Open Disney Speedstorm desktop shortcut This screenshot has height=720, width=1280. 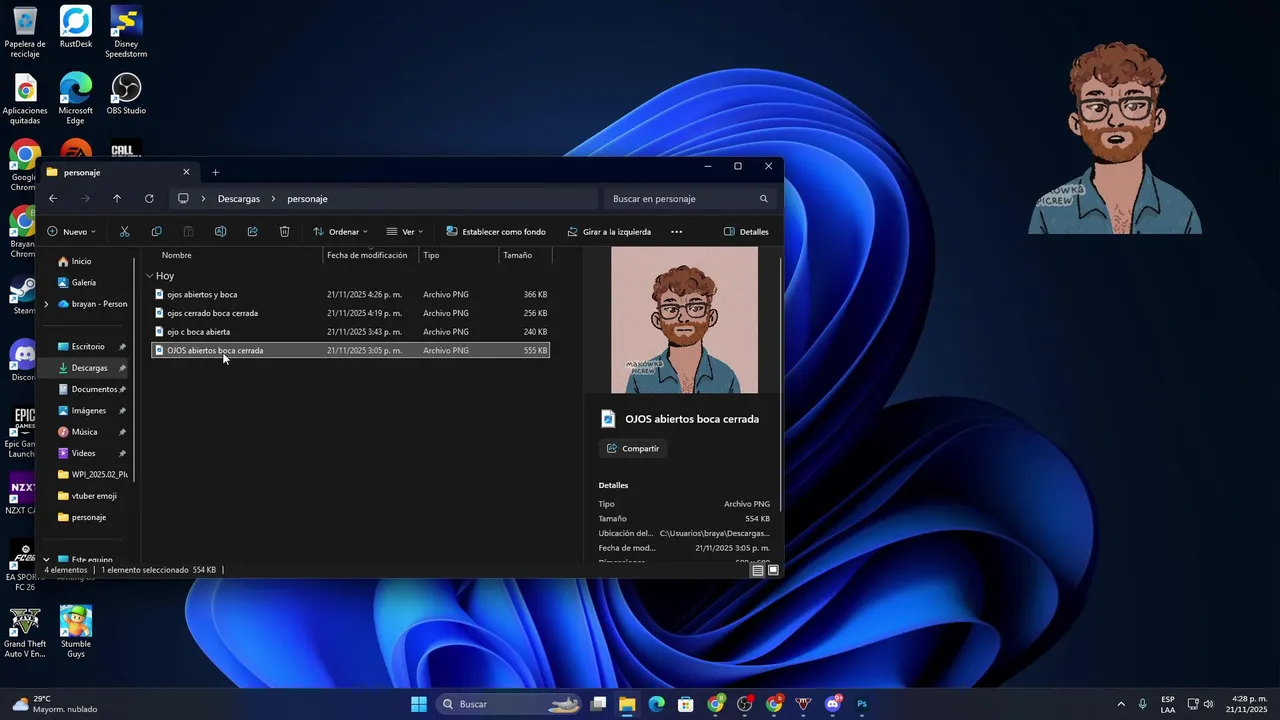tap(126, 32)
